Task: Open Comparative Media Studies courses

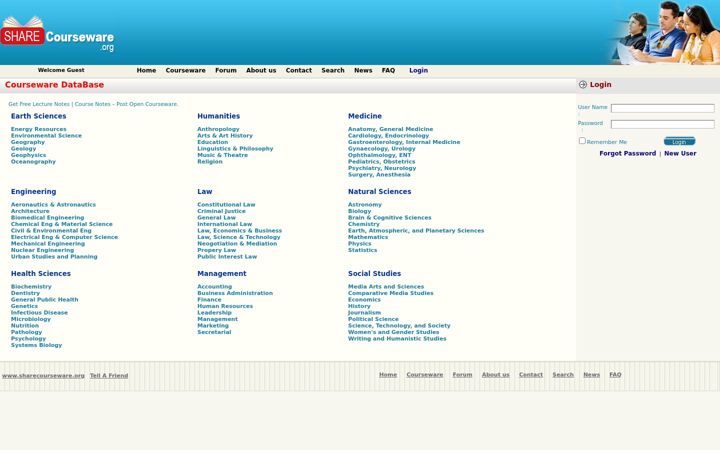Action: coord(391,293)
